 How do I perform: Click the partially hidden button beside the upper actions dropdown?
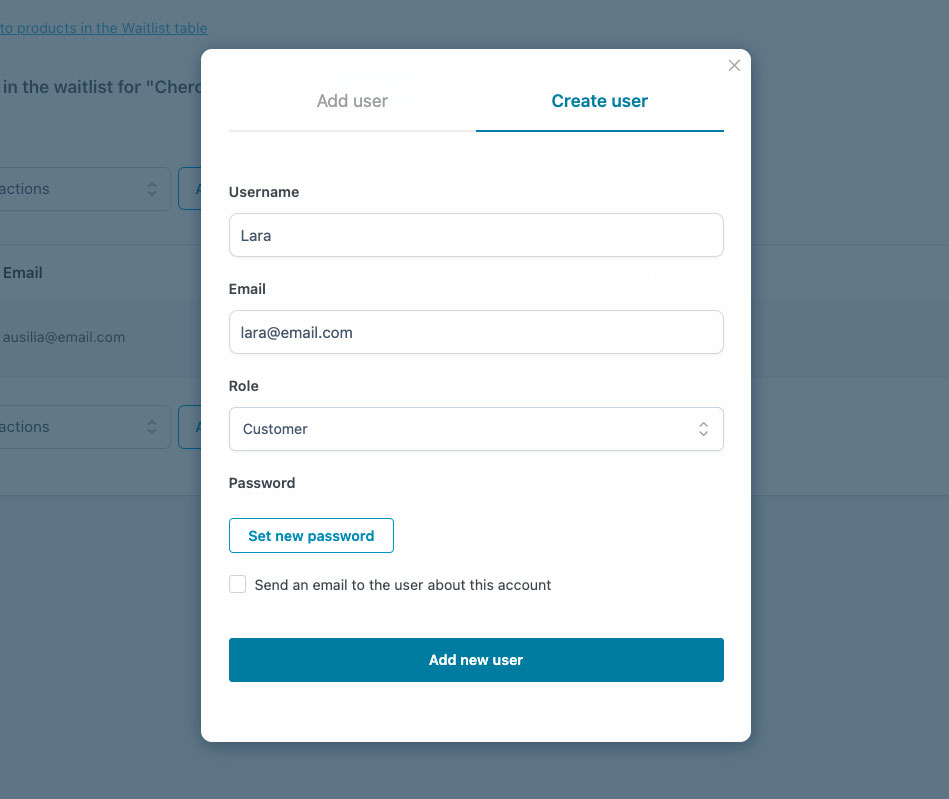[x=190, y=189]
